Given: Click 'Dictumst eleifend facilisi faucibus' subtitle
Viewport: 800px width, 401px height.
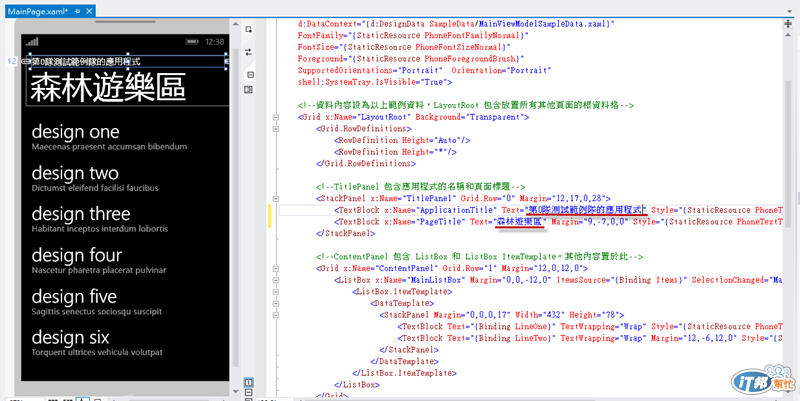Looking at the screenshot, I should pos(95,188).
